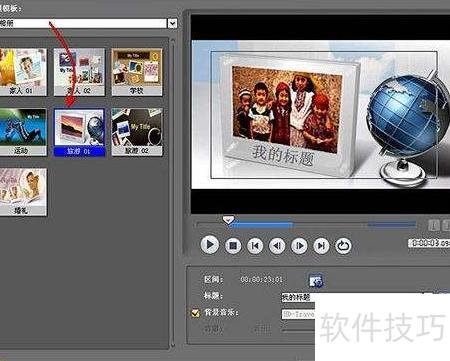450x361 pixels.
Task: Pick the 学校 template thumbnail
Action: tap(137, 72)
